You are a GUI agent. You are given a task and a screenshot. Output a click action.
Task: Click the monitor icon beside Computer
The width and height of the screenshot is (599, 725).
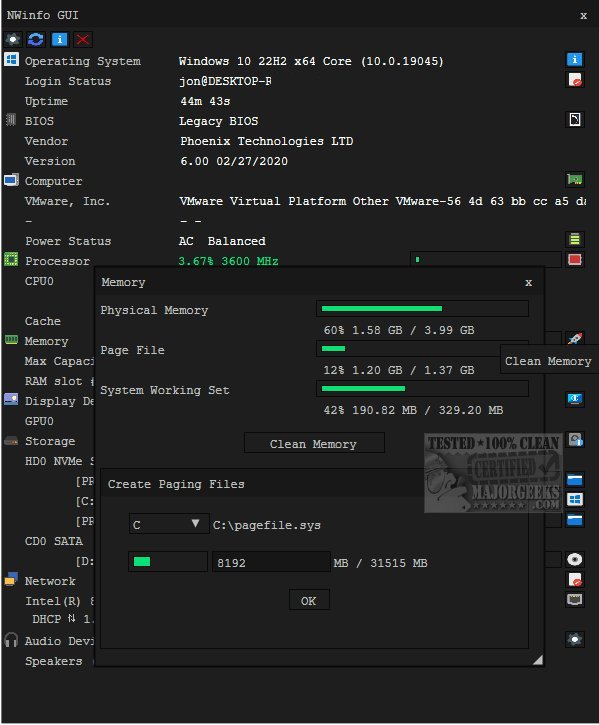pos(12,180)
